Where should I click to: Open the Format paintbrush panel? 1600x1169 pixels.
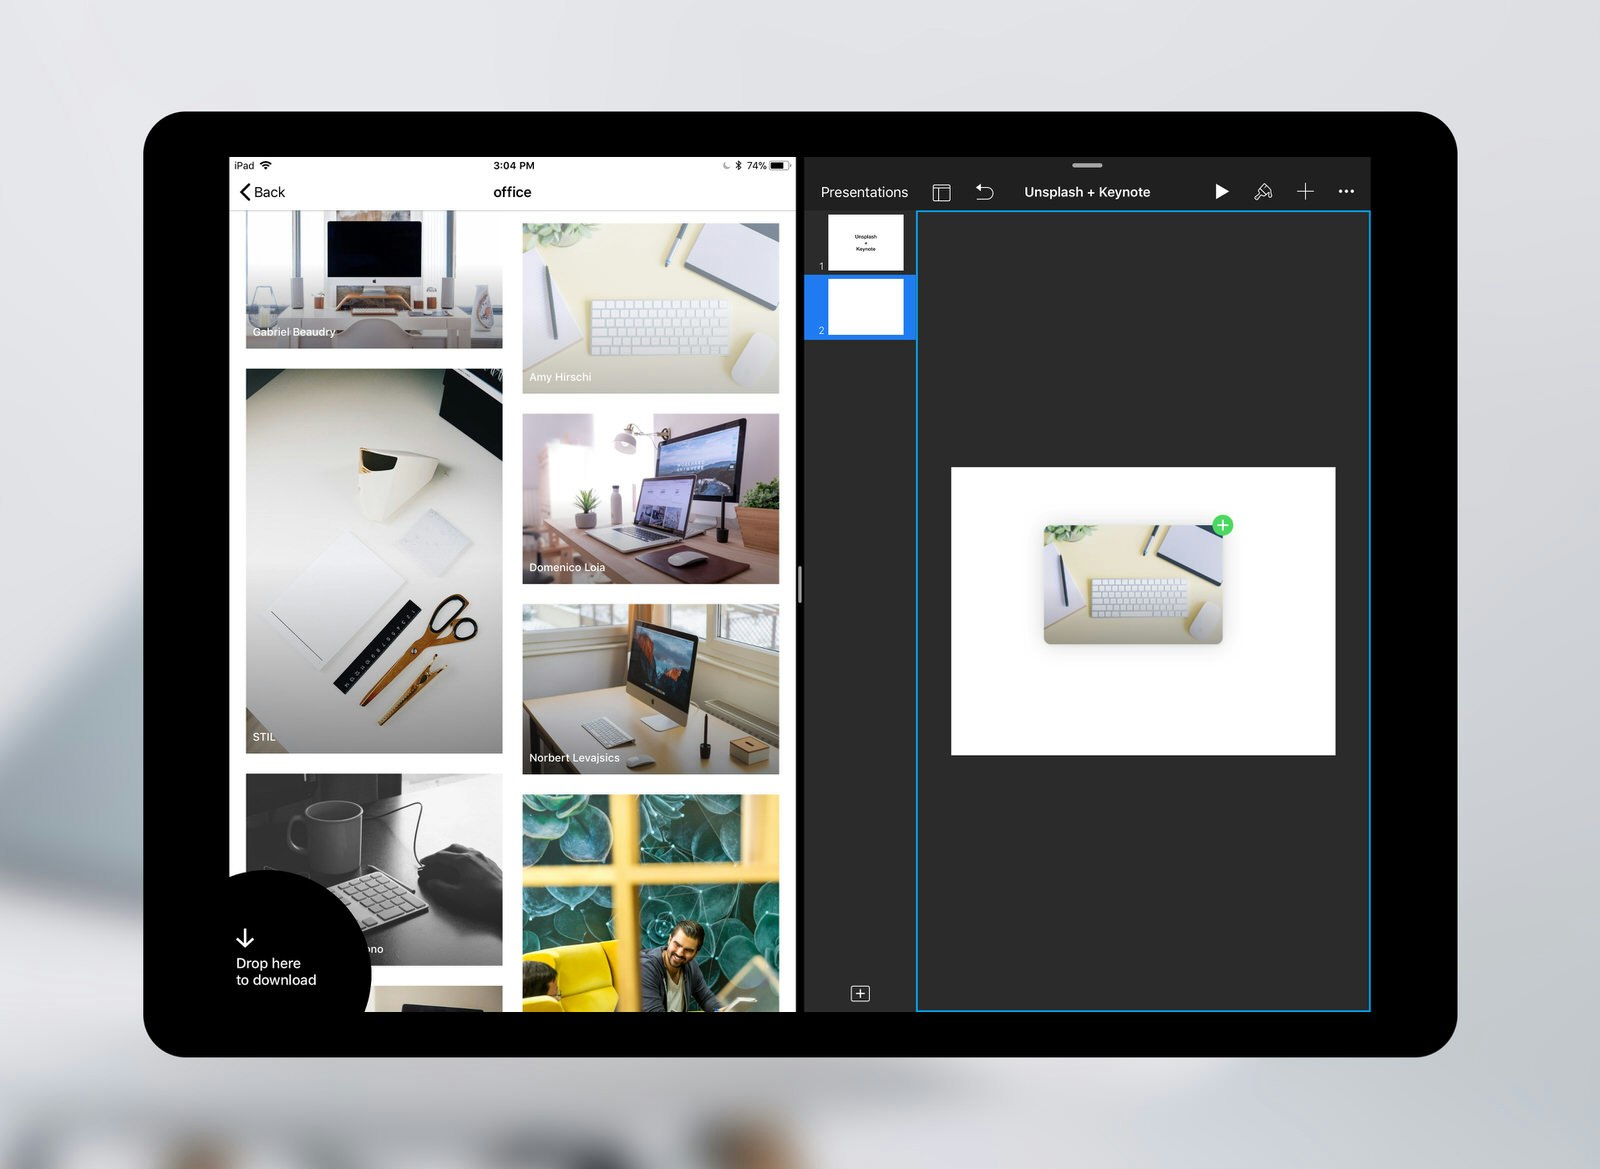coord(1264,191)
